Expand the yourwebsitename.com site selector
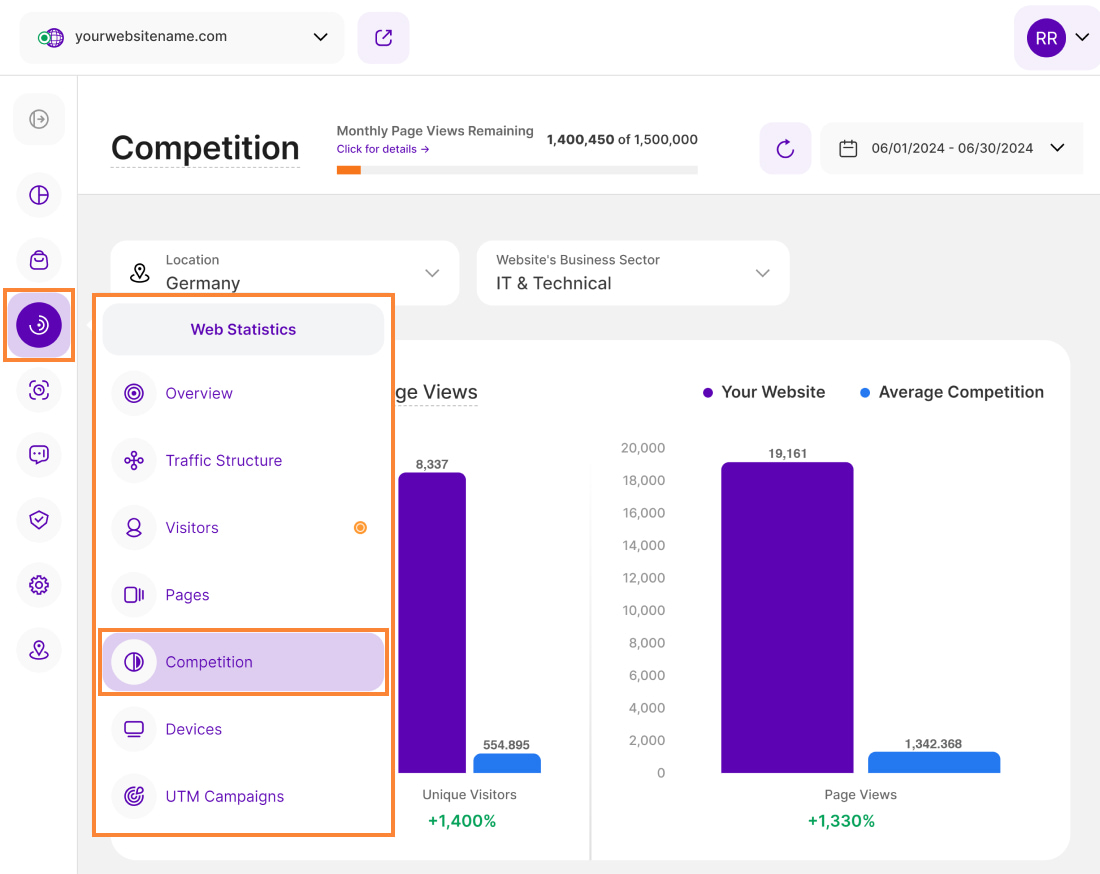1100x874 pixels. tap(182, 38)
